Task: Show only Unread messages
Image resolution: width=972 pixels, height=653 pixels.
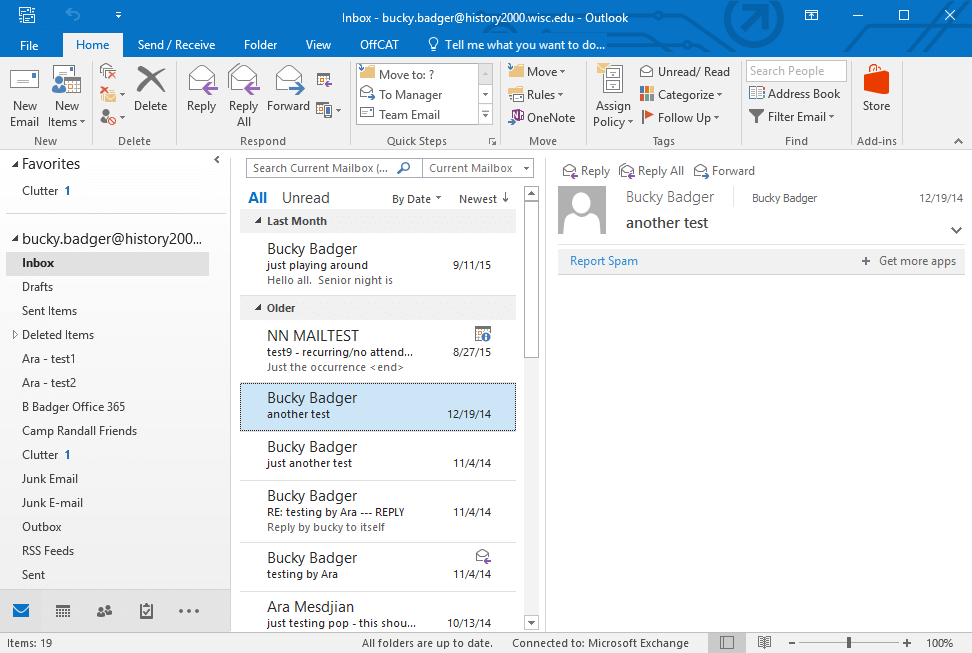Action: [305, 197]
